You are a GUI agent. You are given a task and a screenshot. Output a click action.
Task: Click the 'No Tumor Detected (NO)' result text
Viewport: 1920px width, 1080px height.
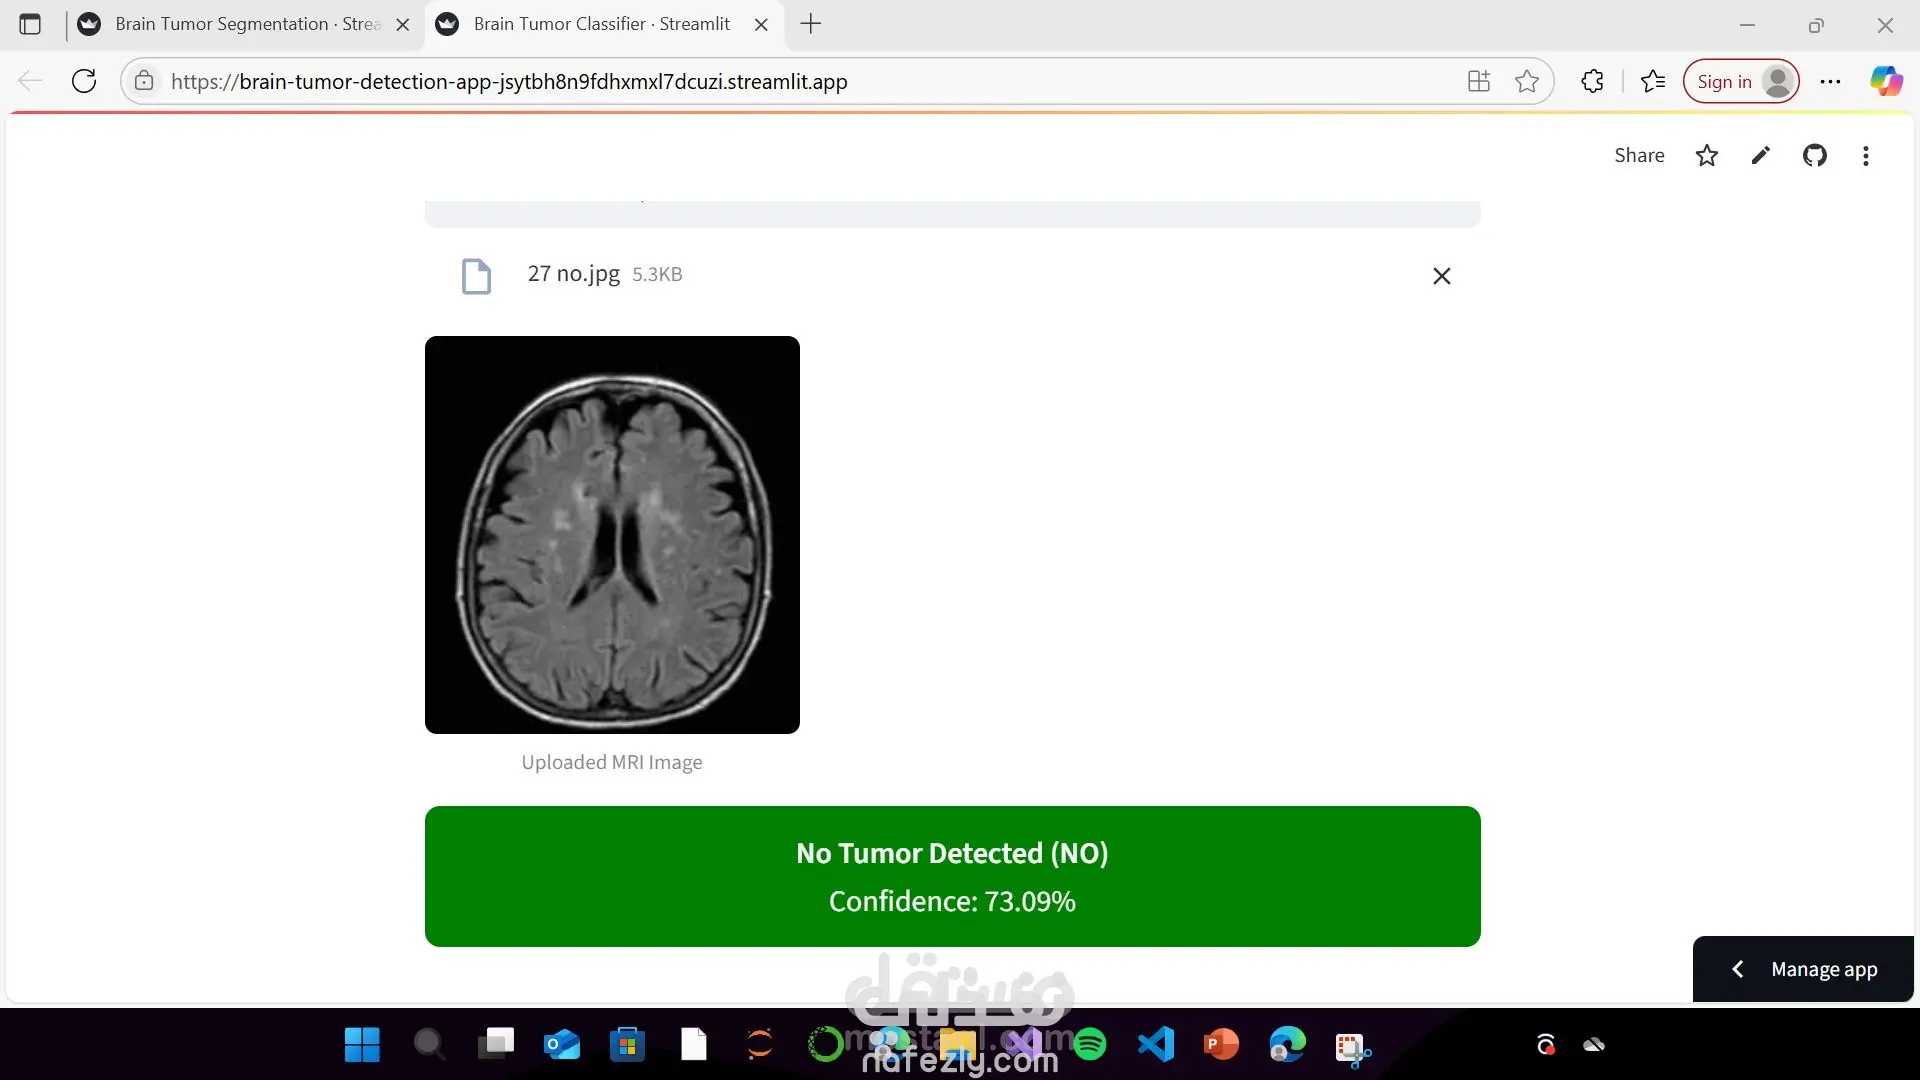(952, 853)
